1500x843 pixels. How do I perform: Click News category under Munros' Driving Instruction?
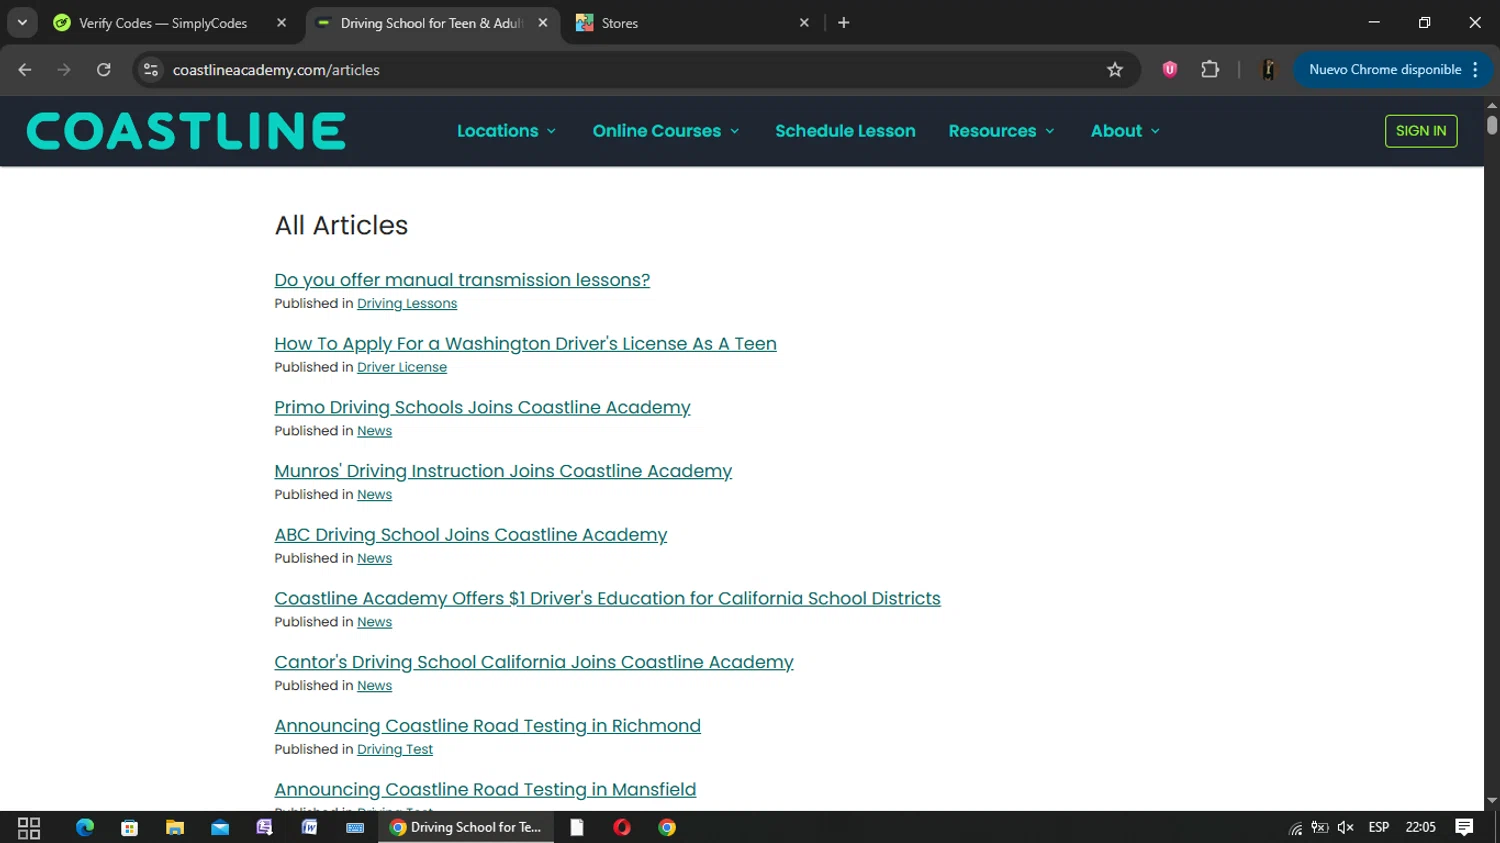click(375, 495)
